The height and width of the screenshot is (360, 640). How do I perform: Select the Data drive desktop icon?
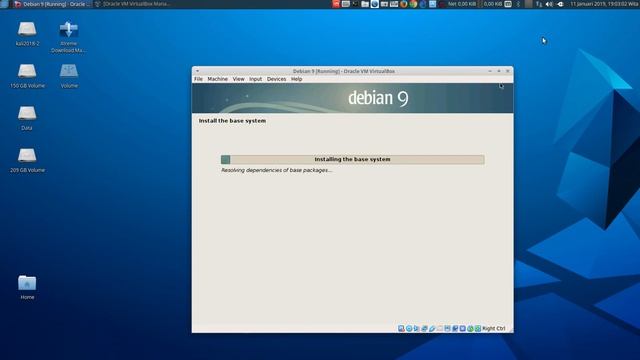[x=27, y=118]
